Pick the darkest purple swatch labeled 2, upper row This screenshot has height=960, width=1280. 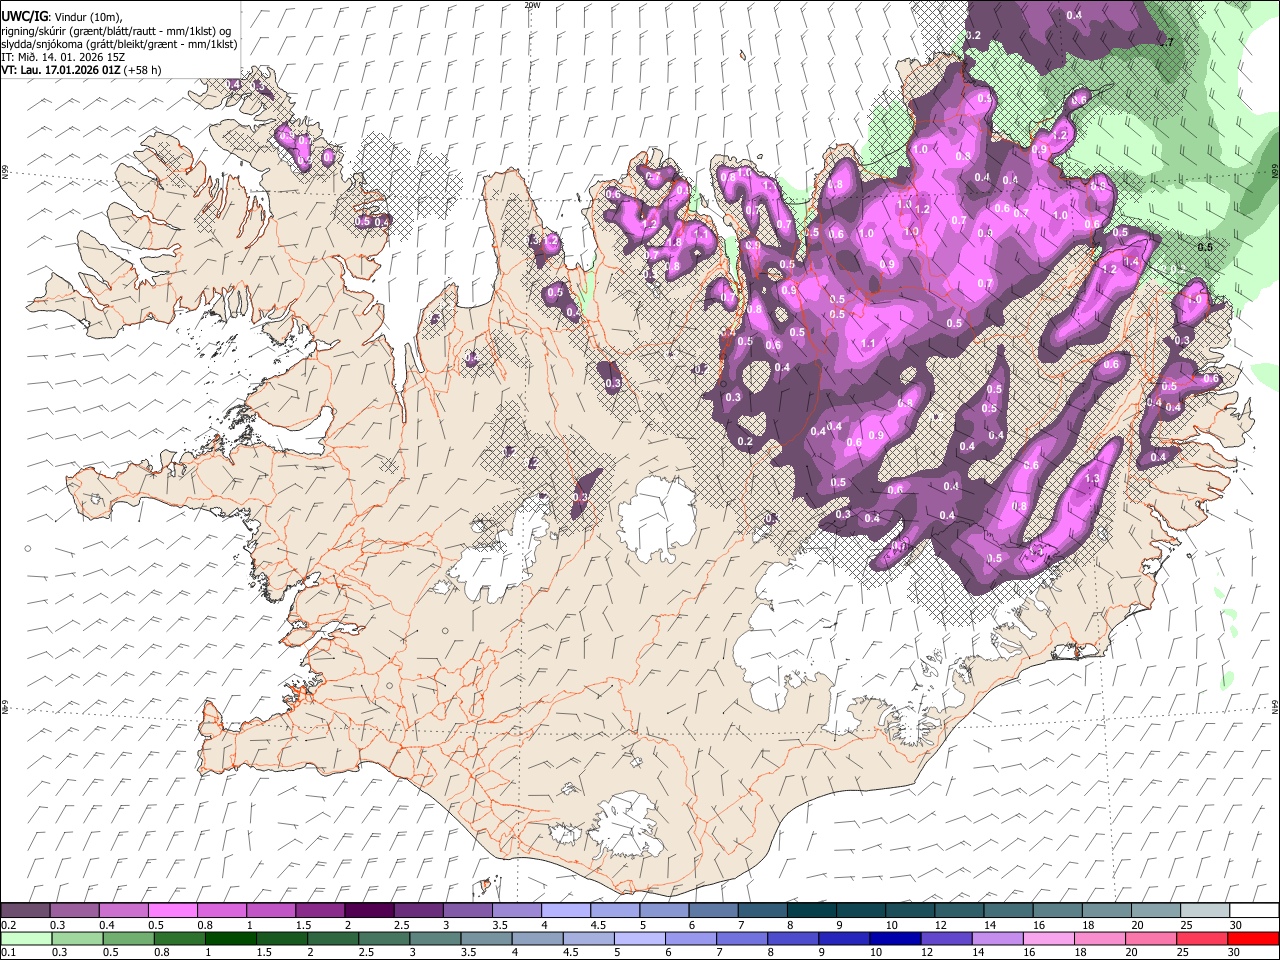[369, 911]
